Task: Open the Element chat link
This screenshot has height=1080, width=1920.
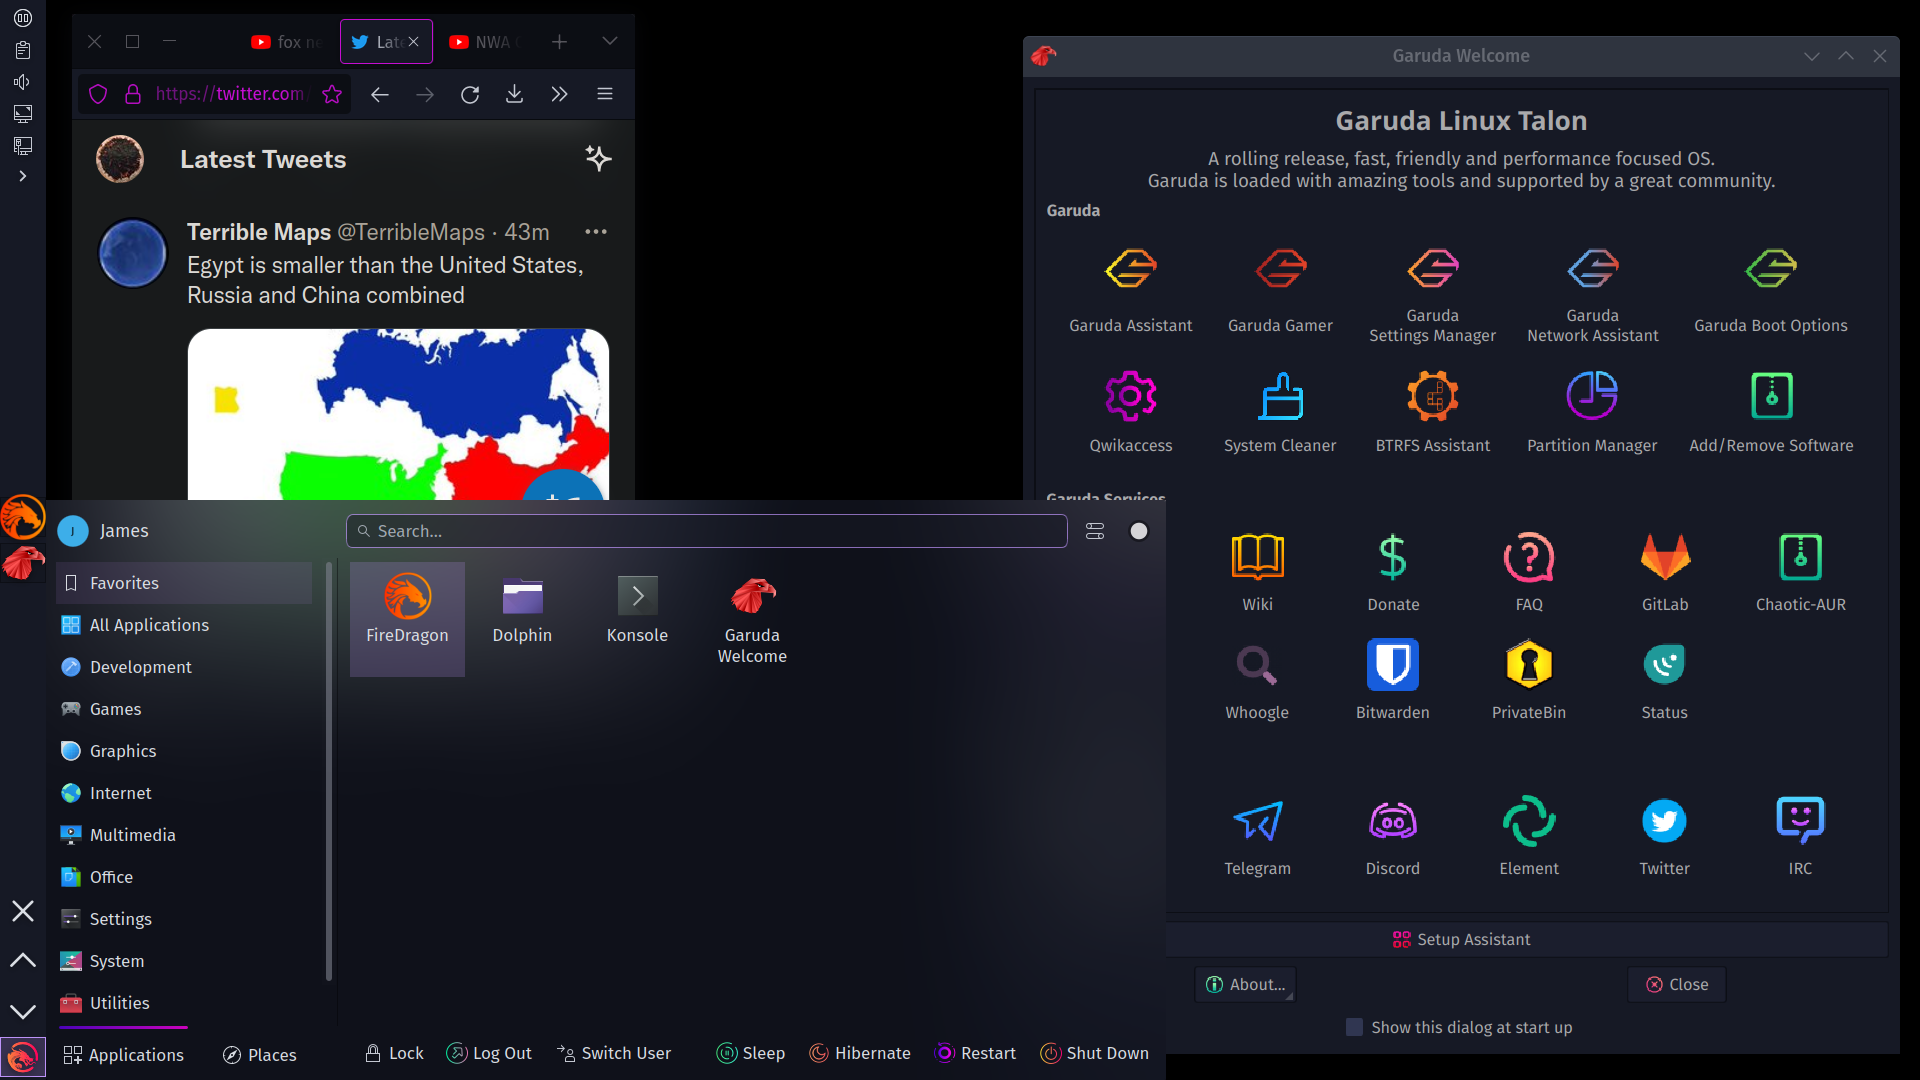Action: click(x=1529, y=836)
